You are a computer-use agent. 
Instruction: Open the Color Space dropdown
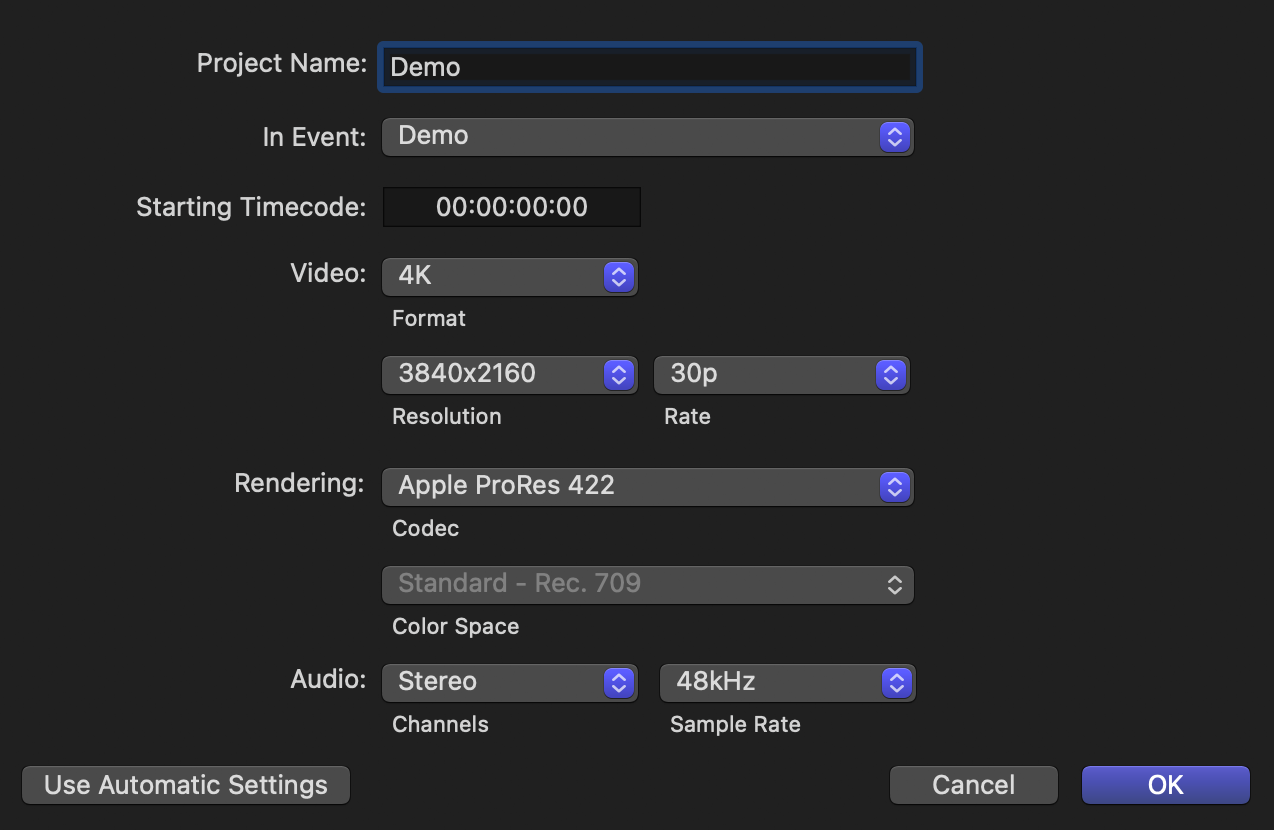pyautogui.click(x=648, y=585)
